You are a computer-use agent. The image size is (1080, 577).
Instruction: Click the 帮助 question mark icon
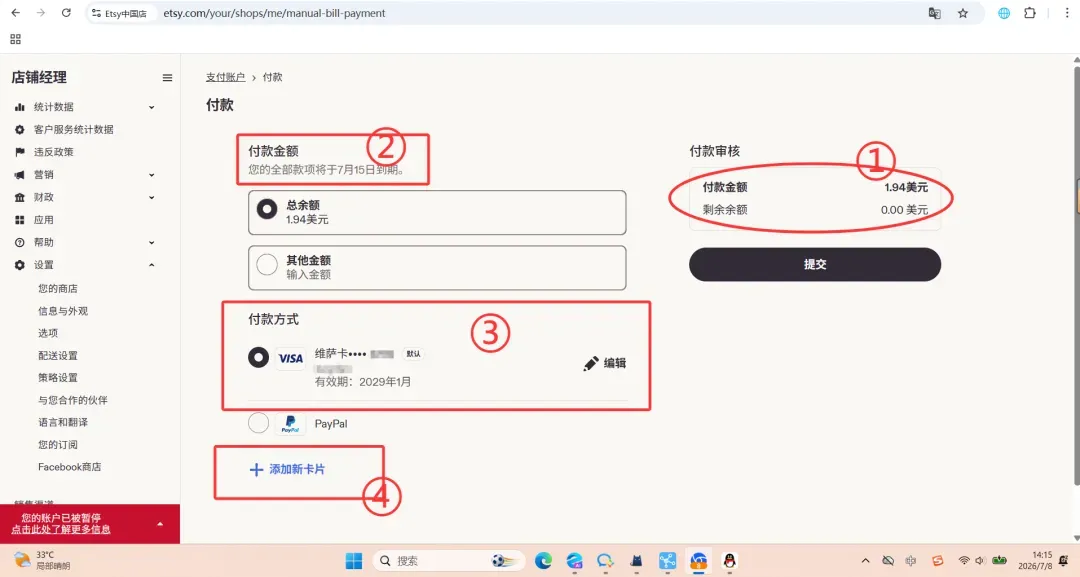tap(19, 242)
